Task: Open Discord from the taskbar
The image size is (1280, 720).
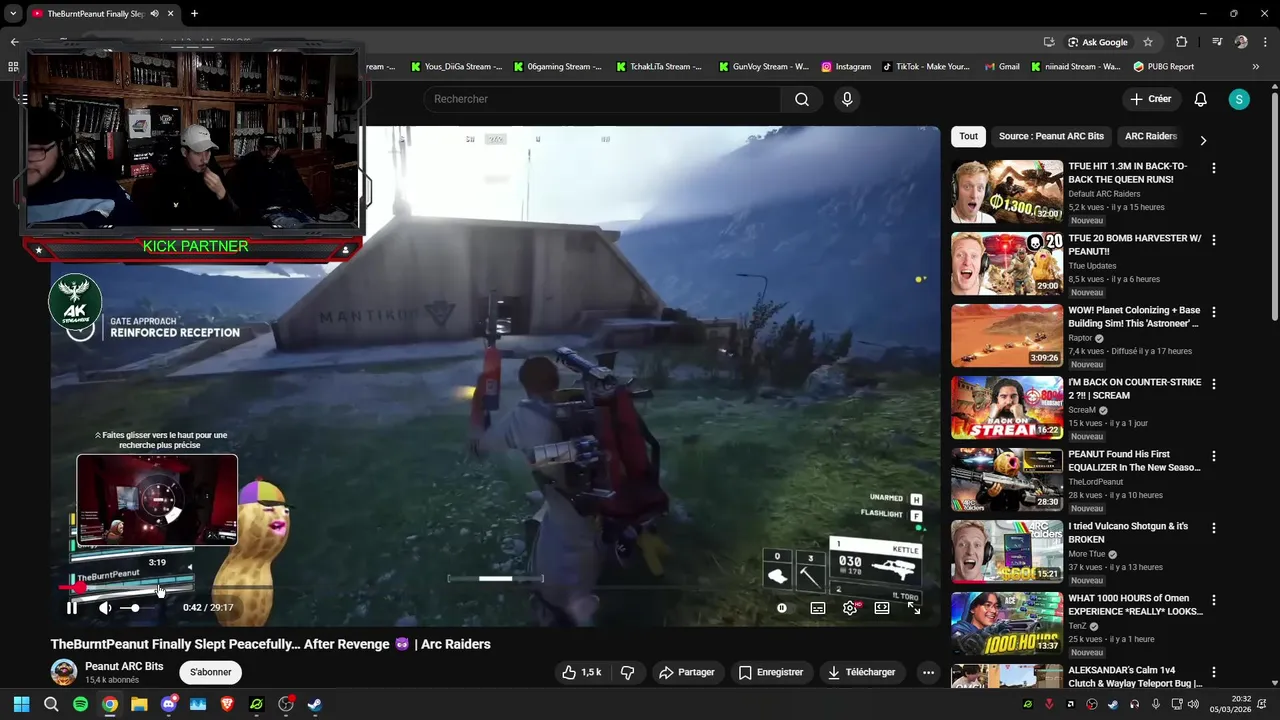Action: pos(169,704)
